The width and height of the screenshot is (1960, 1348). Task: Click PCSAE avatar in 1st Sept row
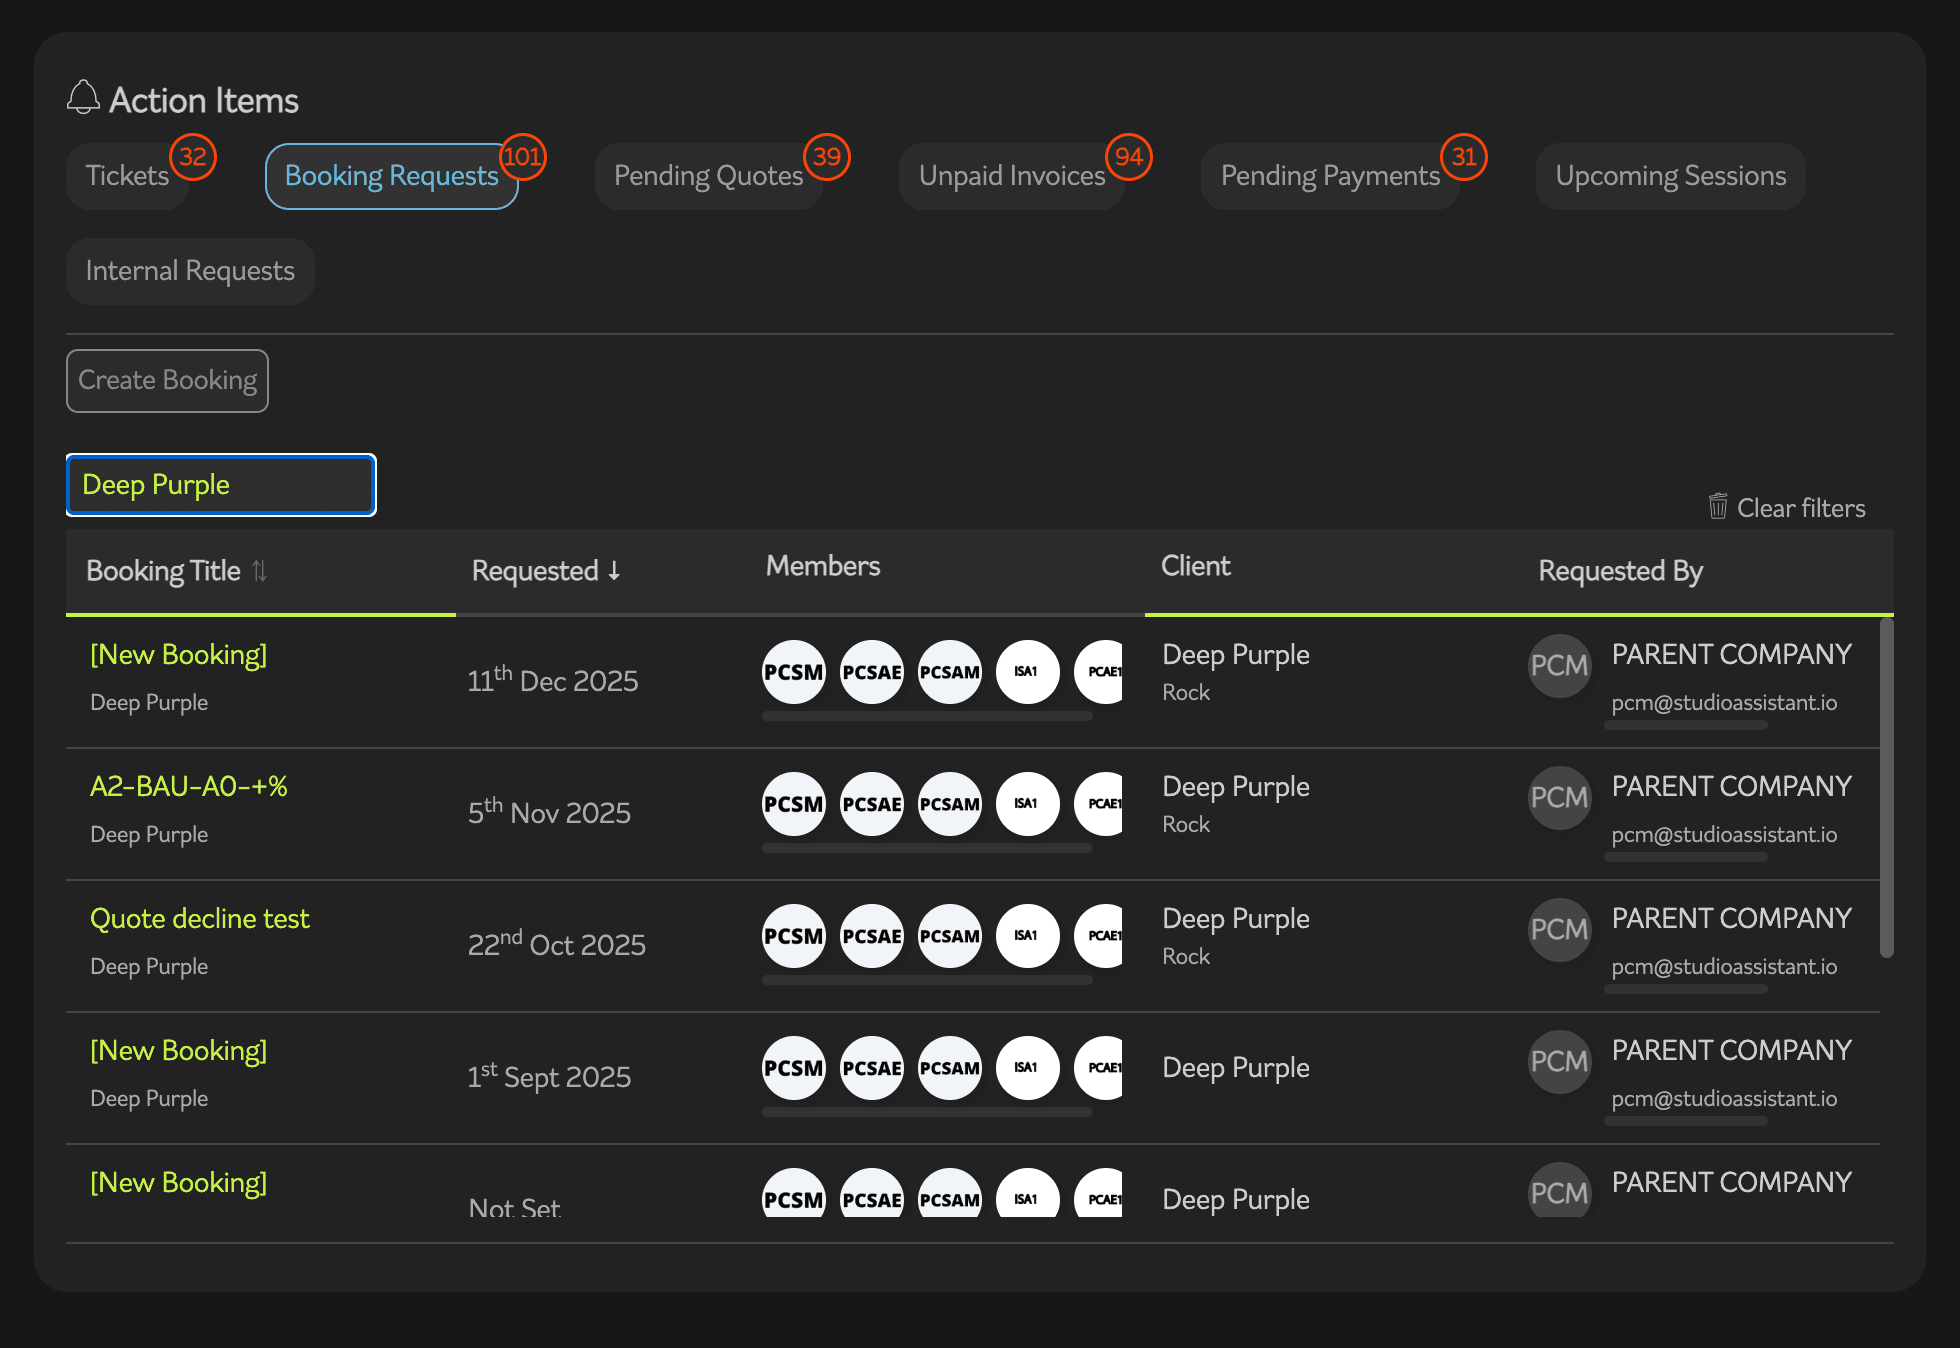click(872, 1068)
